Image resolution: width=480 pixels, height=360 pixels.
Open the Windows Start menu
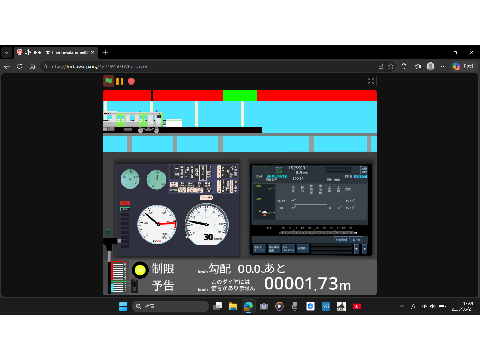[x=123, y=306]
